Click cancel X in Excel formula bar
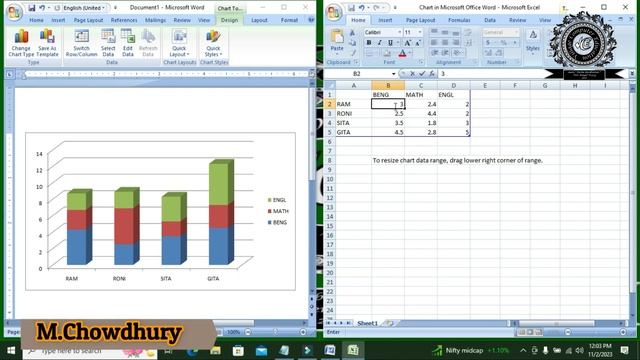Screen dimensions: 640x360 point(412,73)
